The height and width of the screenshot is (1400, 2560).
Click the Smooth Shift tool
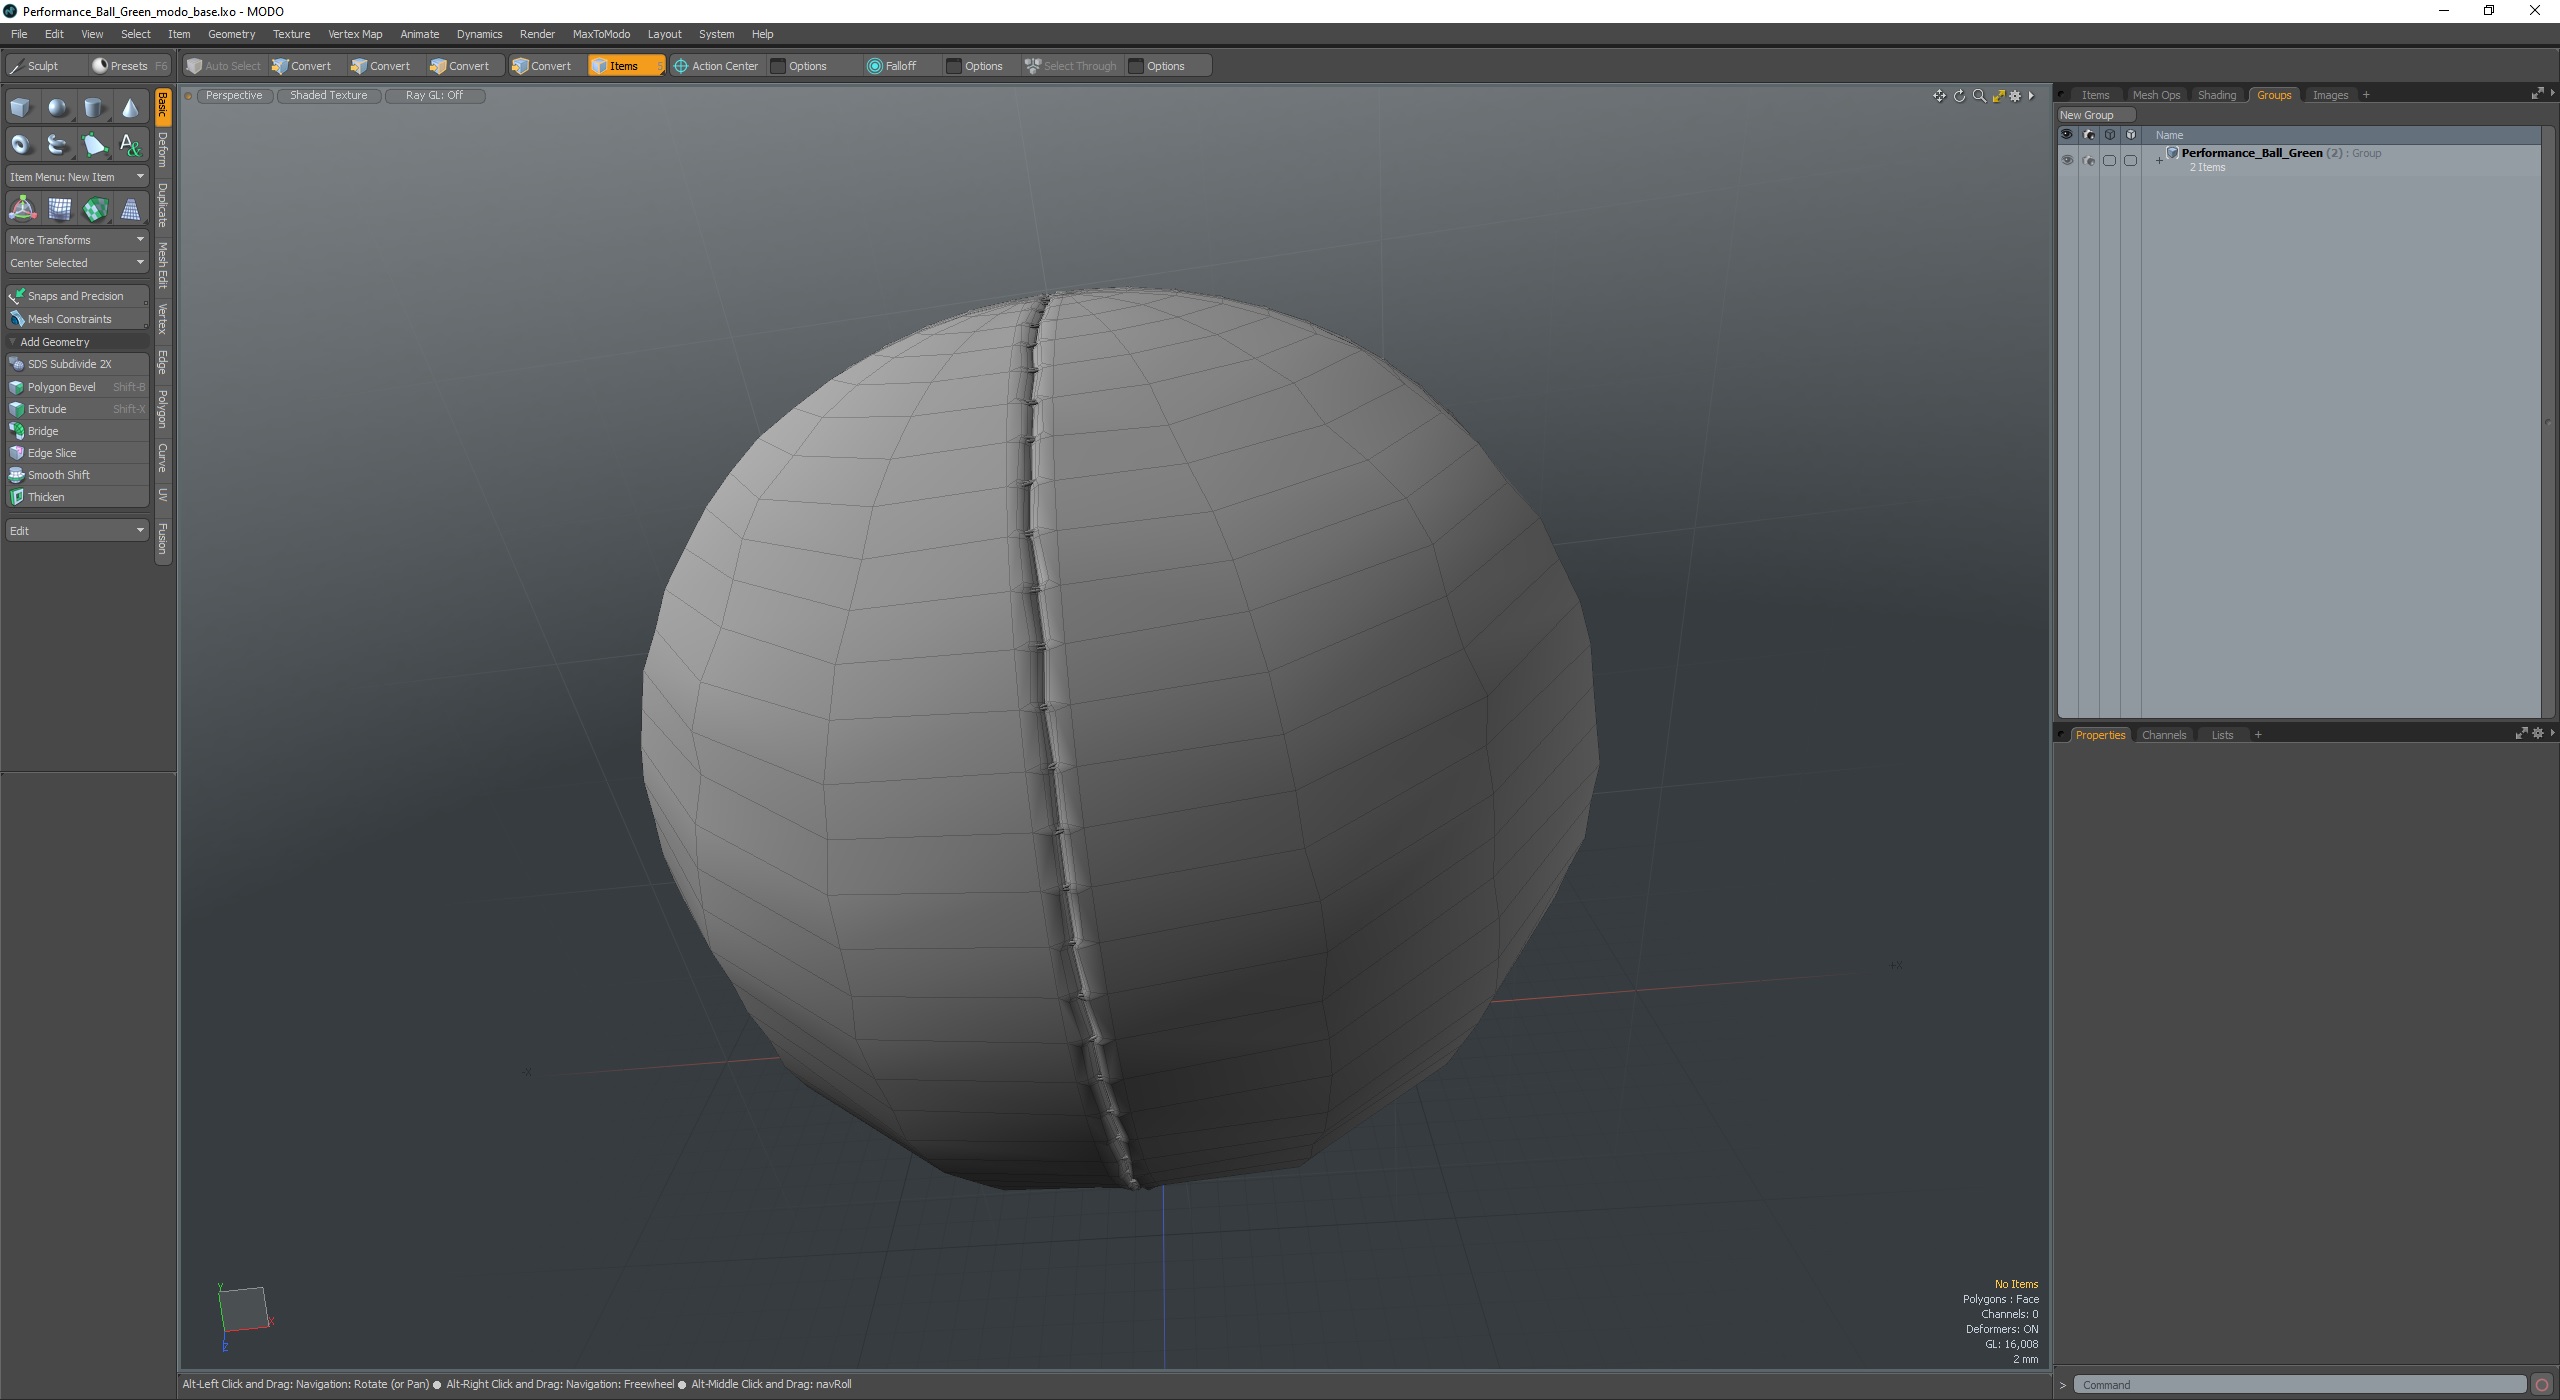coord(77,475)
